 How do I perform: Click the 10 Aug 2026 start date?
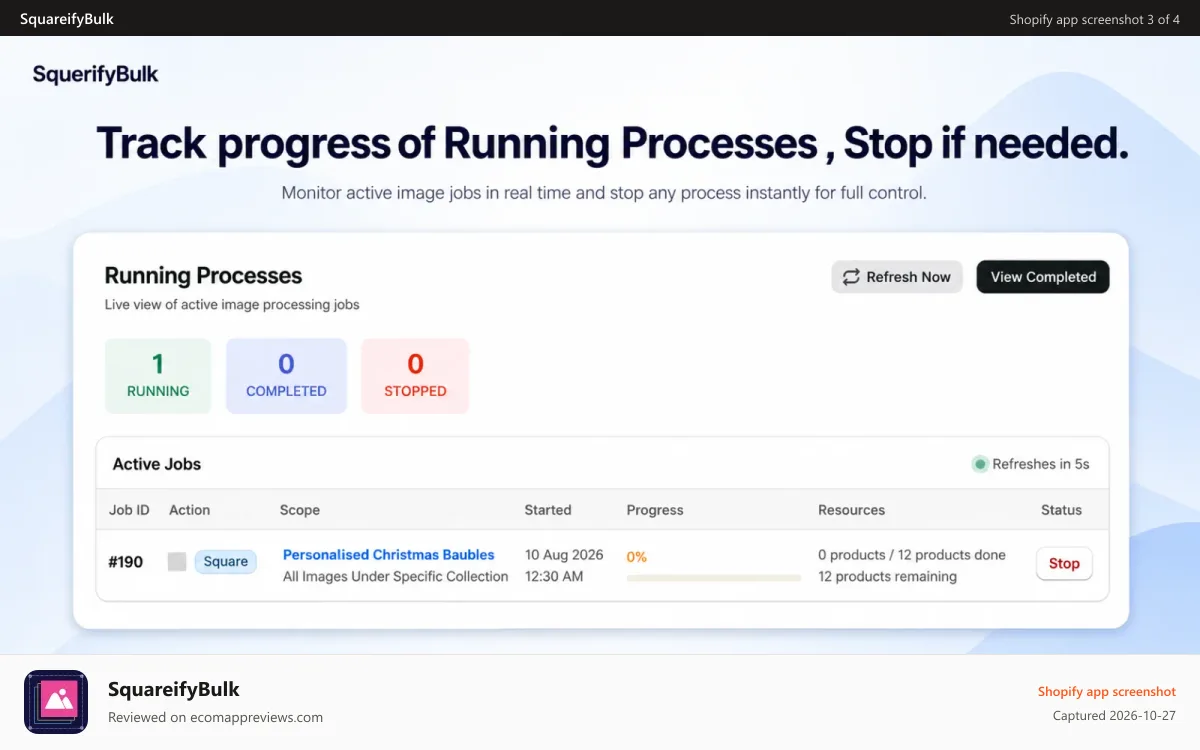(564, 555)
